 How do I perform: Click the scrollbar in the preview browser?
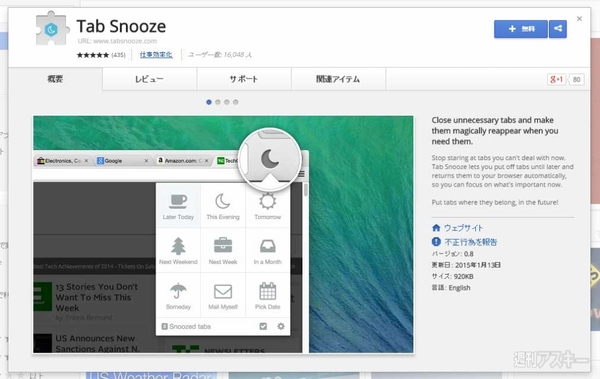(305, 190)
